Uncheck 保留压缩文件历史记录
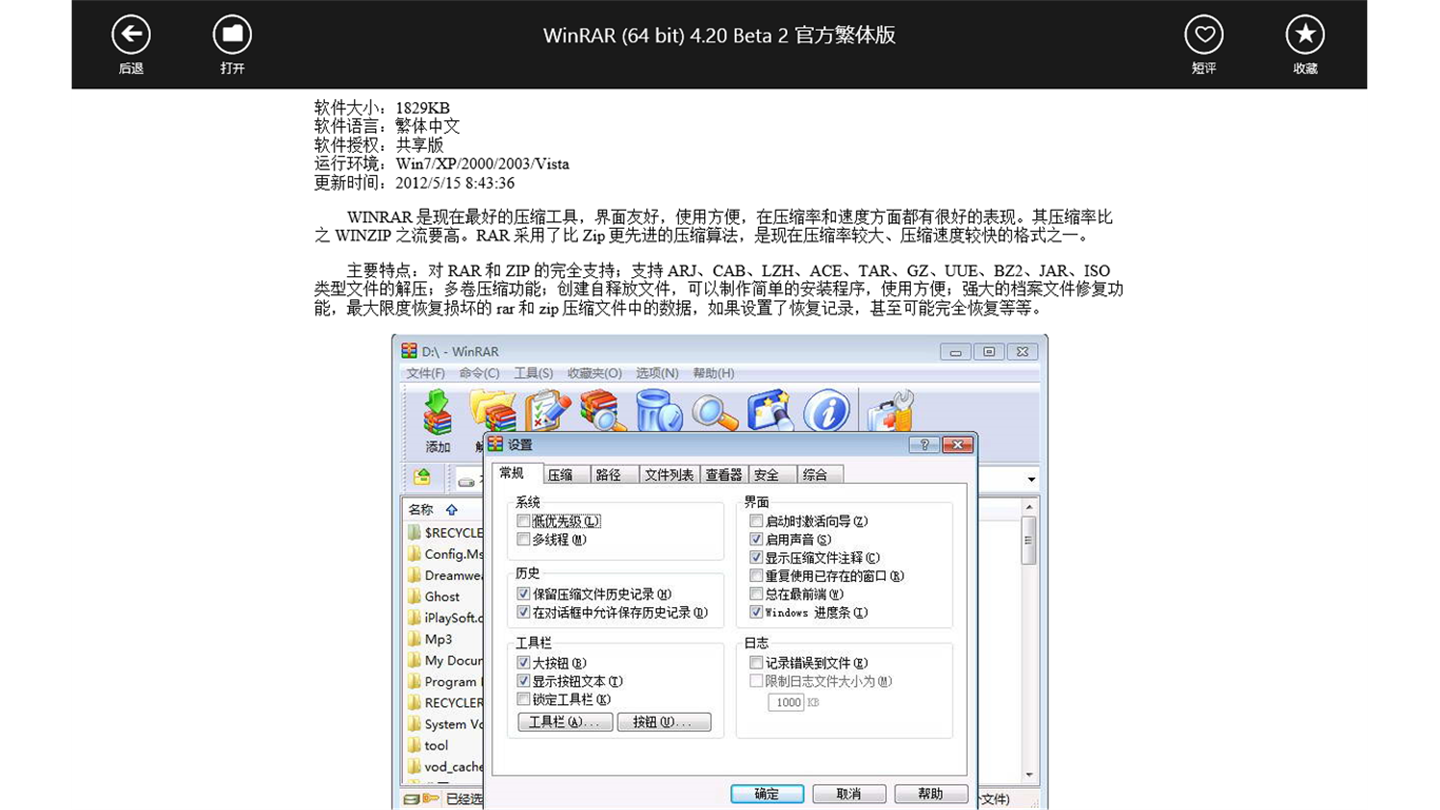The image size is (1440, 810). [523, 594]
